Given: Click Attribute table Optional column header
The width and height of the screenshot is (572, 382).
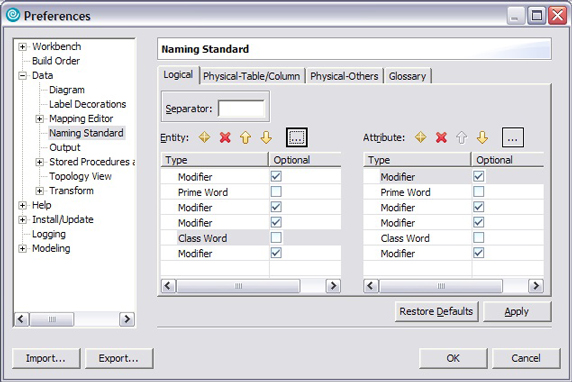Looking at the screenshot, I should click(x=508, y=160).
